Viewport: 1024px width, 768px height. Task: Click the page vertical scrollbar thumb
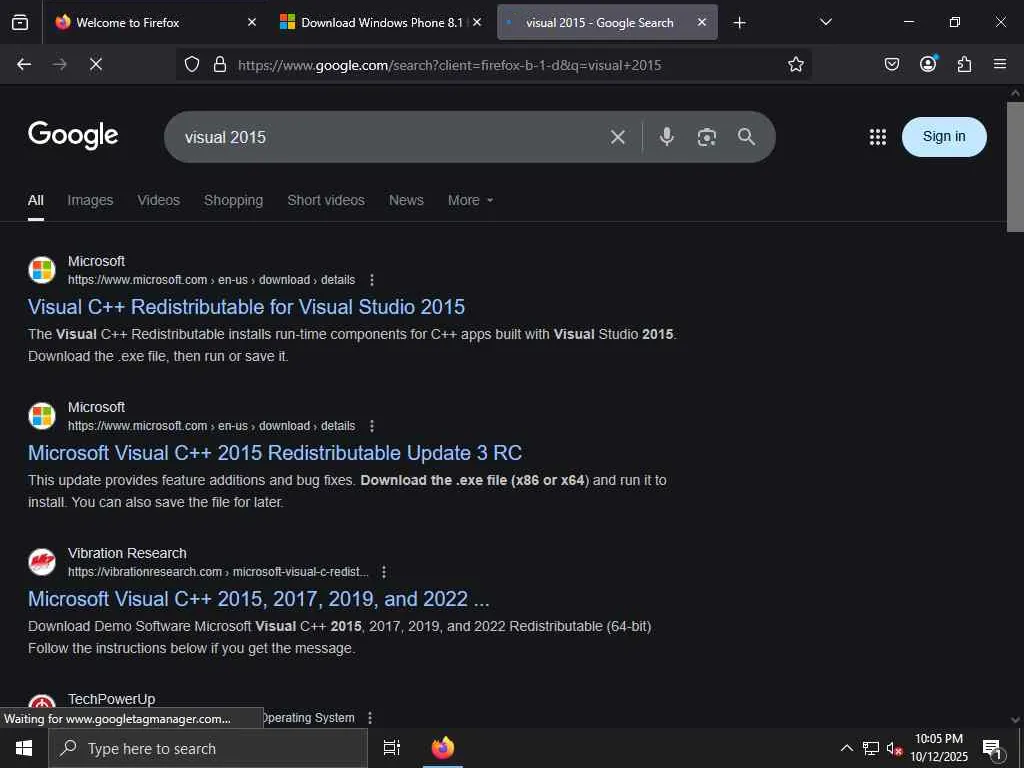[x=1015, y=167]
